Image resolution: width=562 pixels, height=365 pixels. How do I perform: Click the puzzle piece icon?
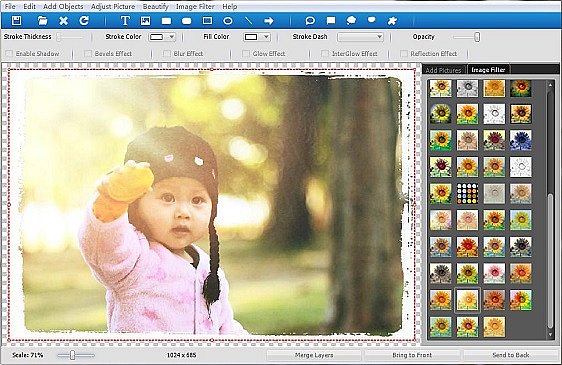click(x=392, y=21)
